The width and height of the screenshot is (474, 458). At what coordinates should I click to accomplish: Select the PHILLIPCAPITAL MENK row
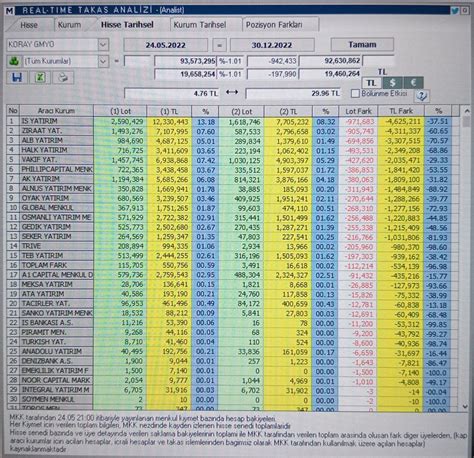pos(233,170)
